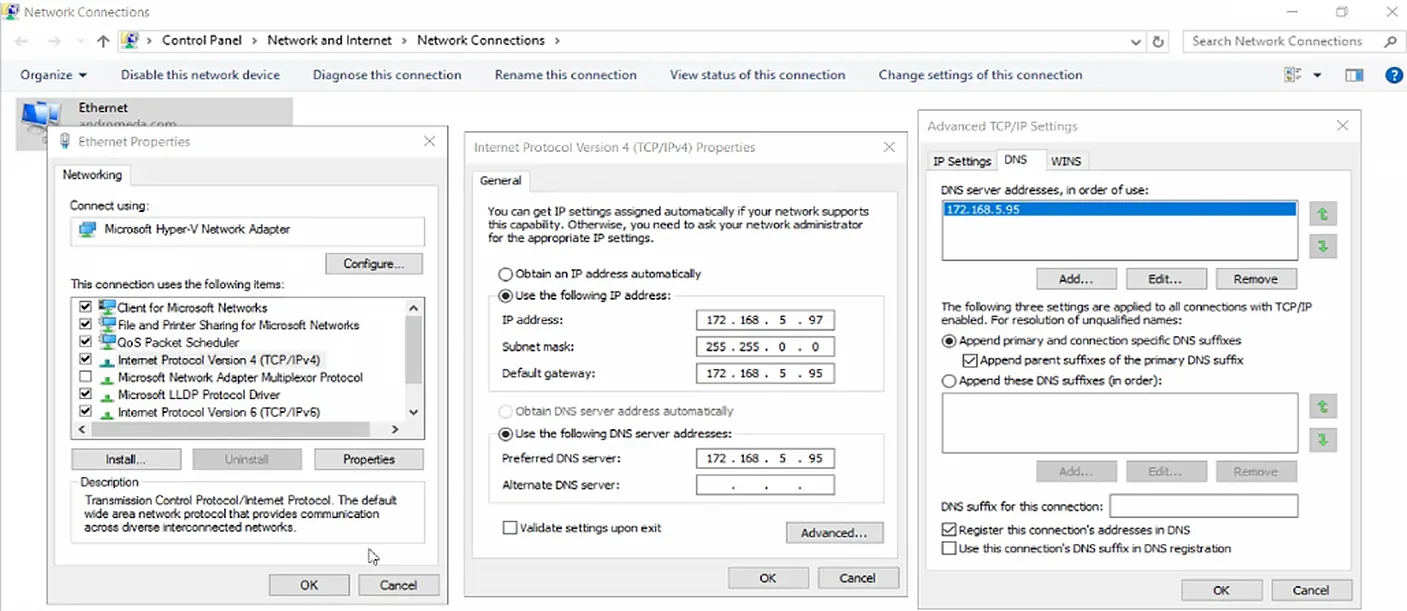Click DNS suffix for this connection field
Image resolution: width=1407 pixels, height=611 pixels.
pos(1204,506)
